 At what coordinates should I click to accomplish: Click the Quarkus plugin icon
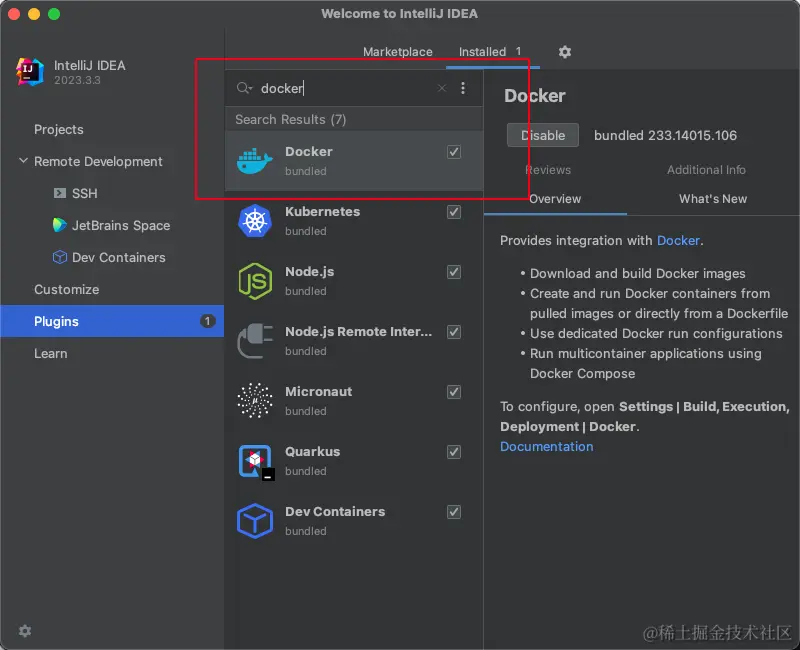[254, 461]
